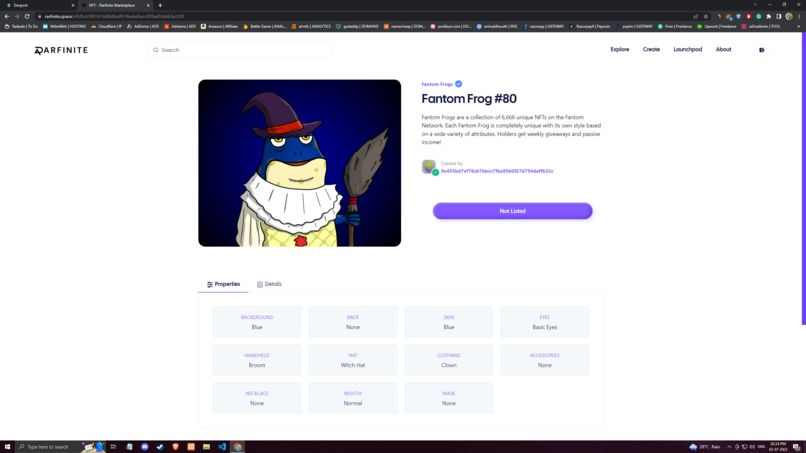
Task: Open the AdSense | ADS bookmark
Action: (x=143, y=26)
